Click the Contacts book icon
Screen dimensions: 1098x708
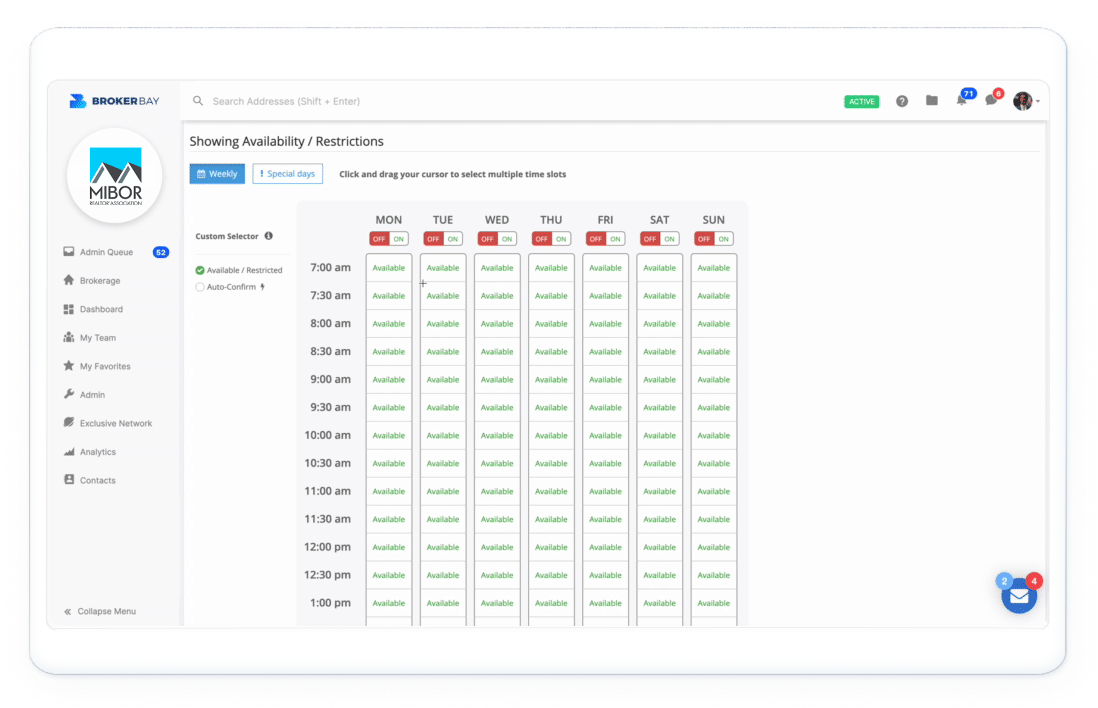click(69, 480)
